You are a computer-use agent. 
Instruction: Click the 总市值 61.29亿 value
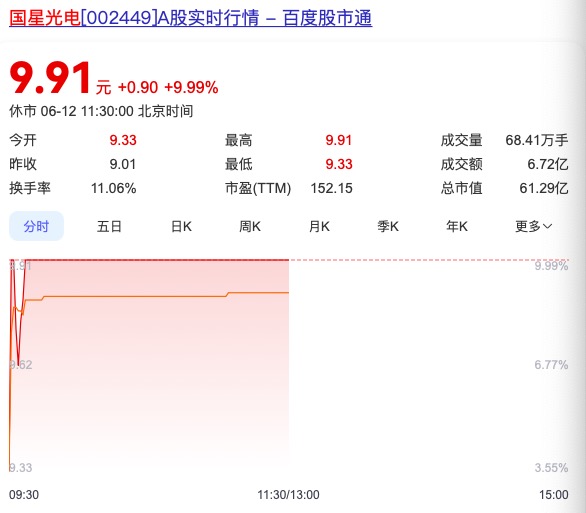[x=544, y=188]
